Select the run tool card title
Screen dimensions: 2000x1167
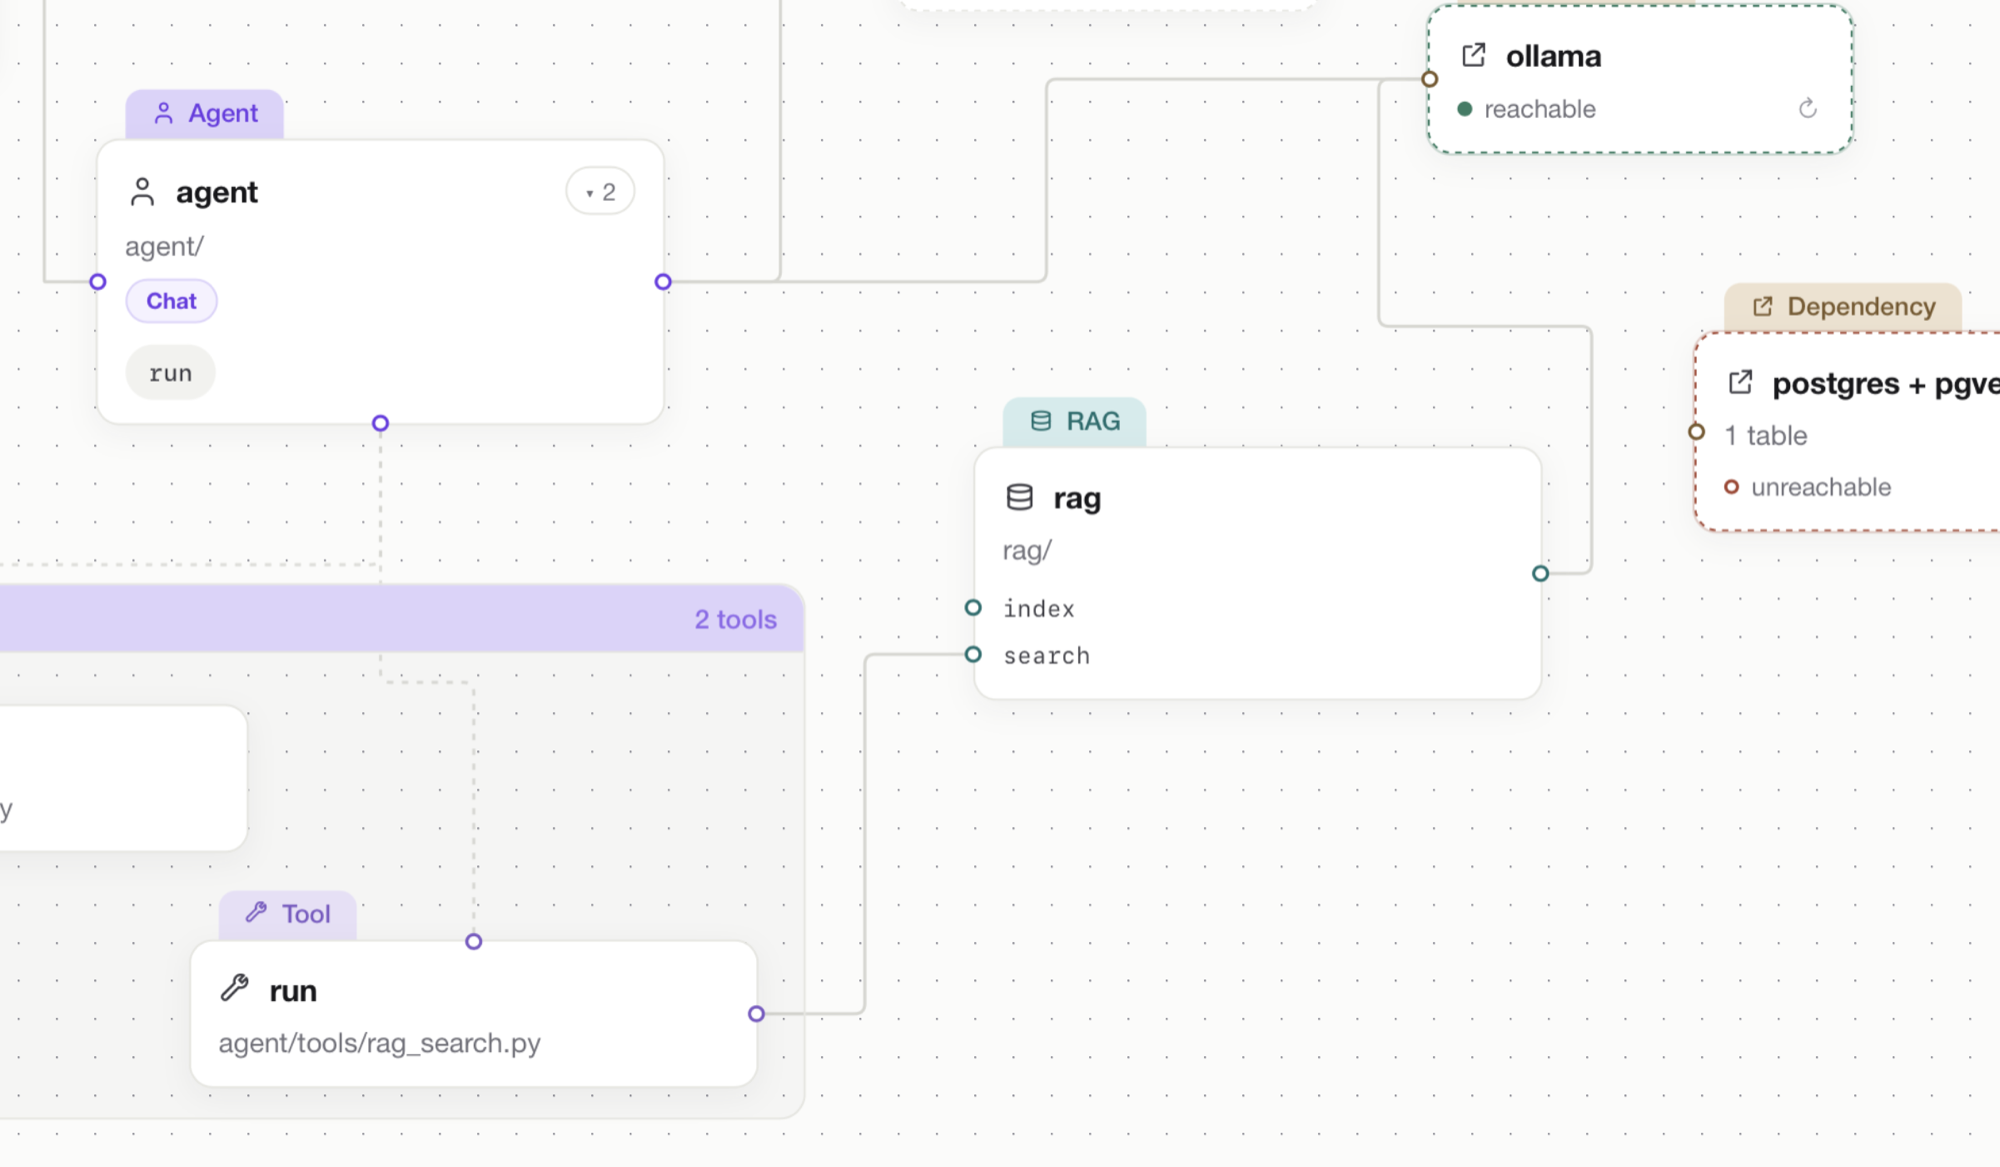293,991
